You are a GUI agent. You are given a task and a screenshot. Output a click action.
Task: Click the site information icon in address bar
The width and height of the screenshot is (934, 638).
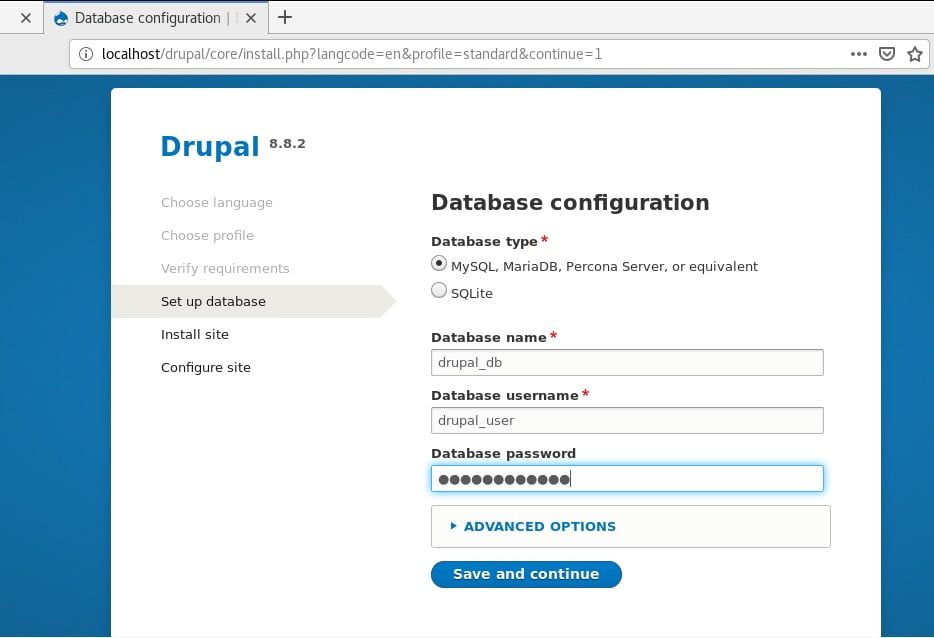[x=86, y=54]
